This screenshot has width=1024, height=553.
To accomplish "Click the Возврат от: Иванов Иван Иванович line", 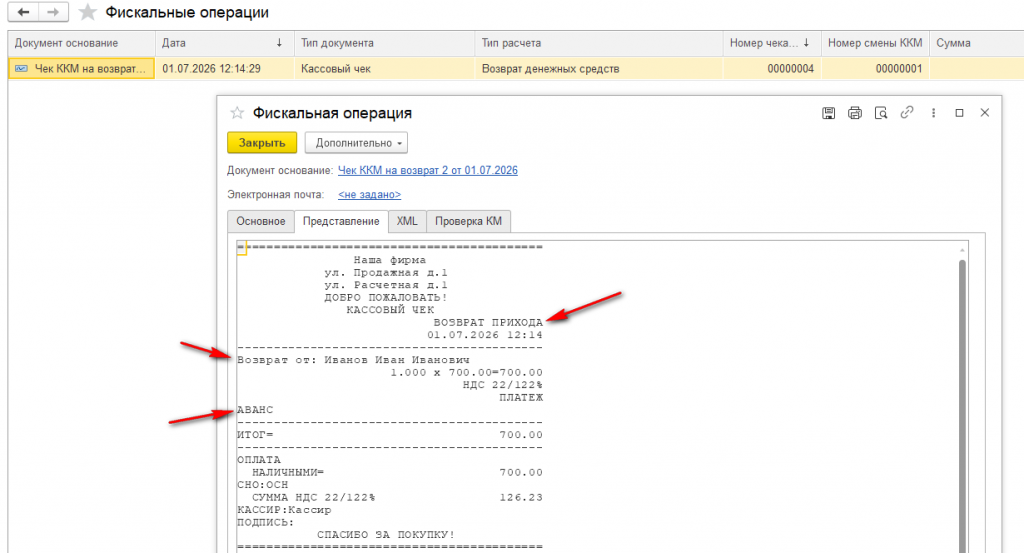I will point(353,360).
